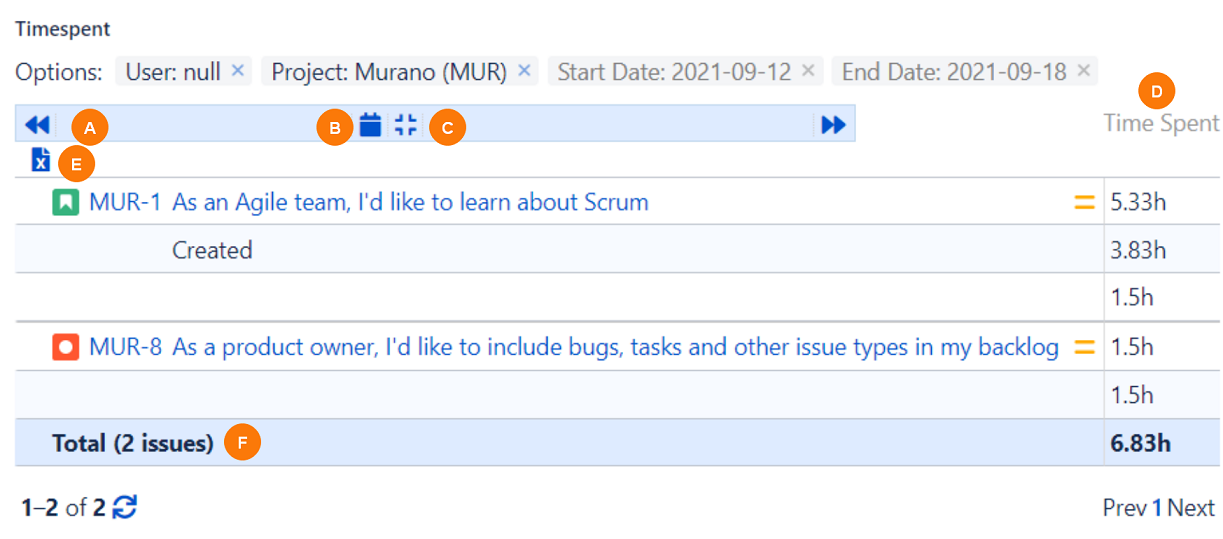Viewport: 1223px width, 539px height.
Task: Open the MUR-1 issue key link
Action: tap(125, 203)
